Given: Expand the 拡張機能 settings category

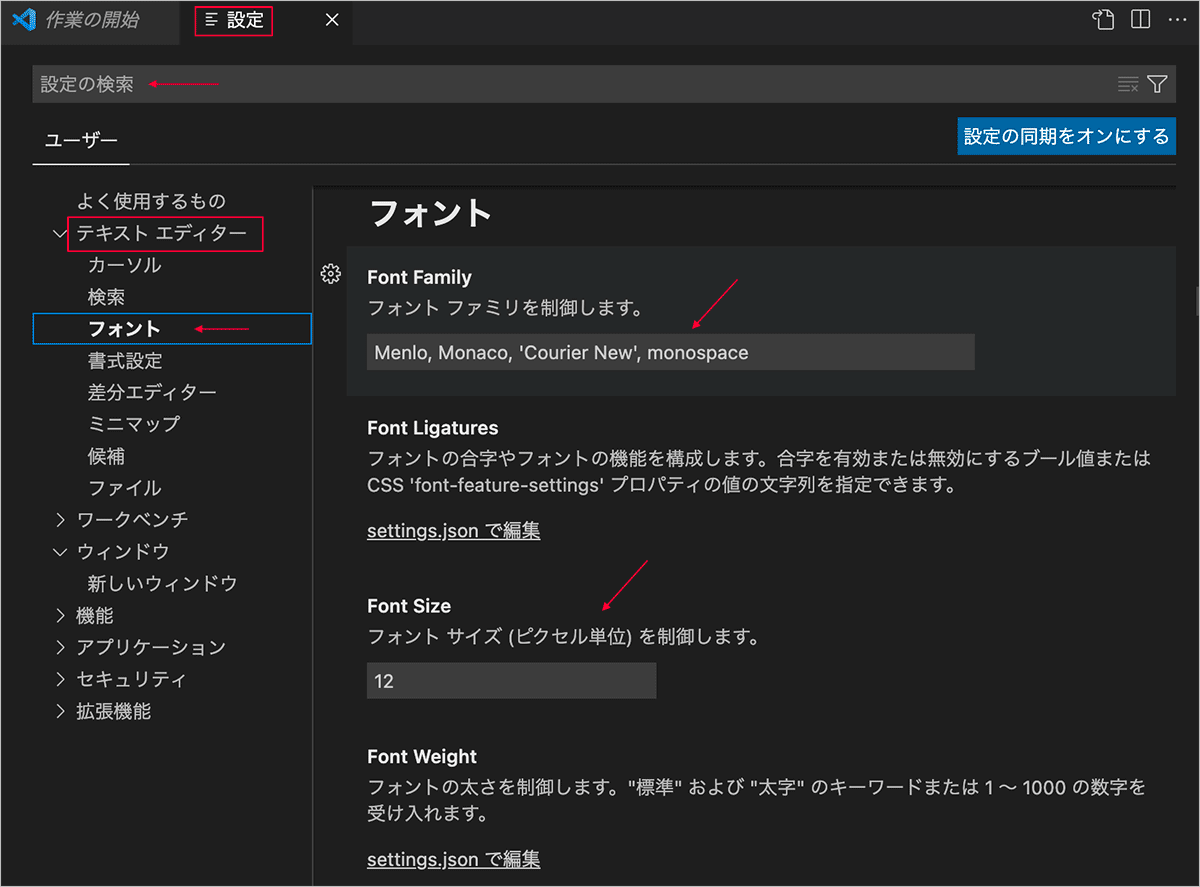Looking at the screenshot, I should point(60,712).
